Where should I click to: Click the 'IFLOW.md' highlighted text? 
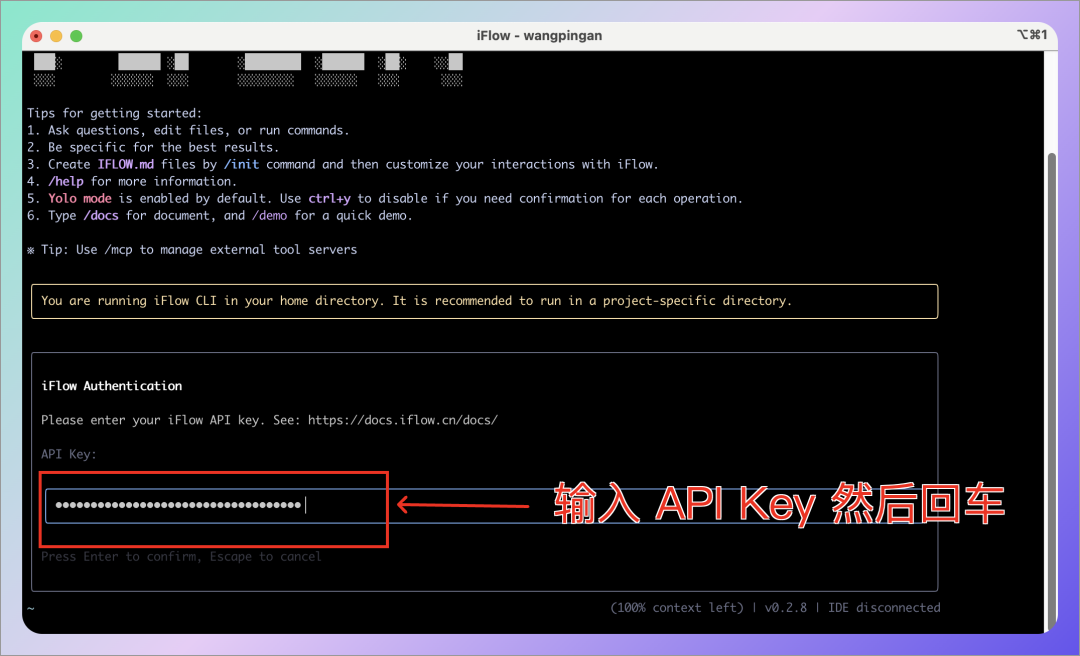(x=126, y=164)
